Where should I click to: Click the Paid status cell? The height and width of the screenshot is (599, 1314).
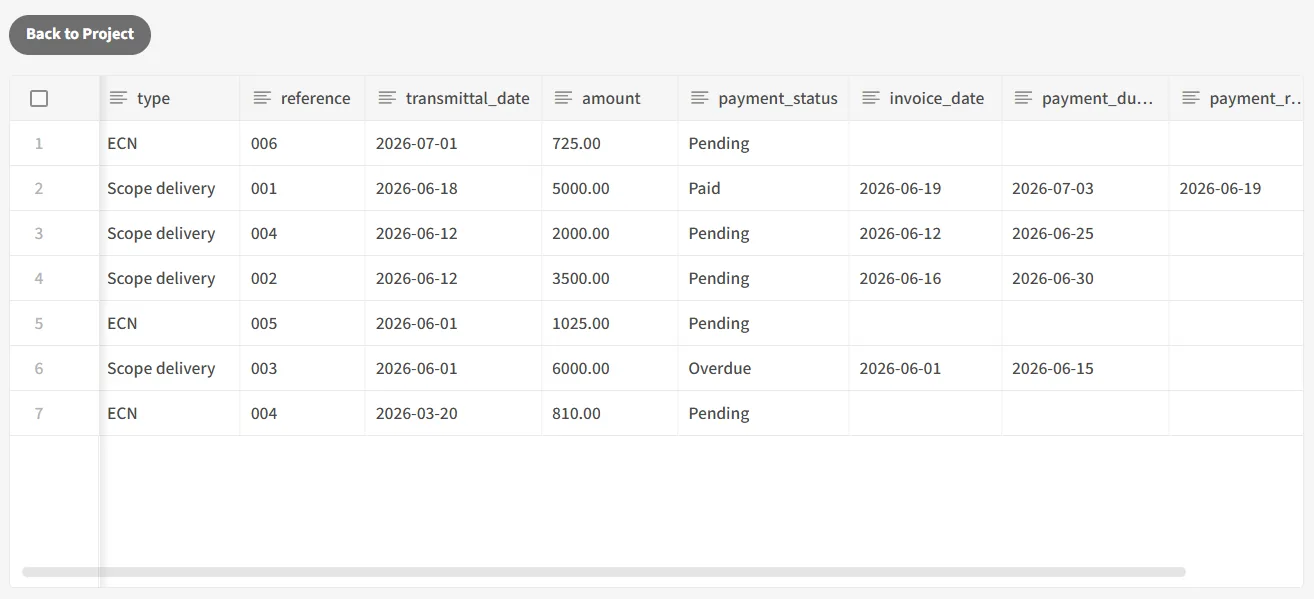coord(764,188)
